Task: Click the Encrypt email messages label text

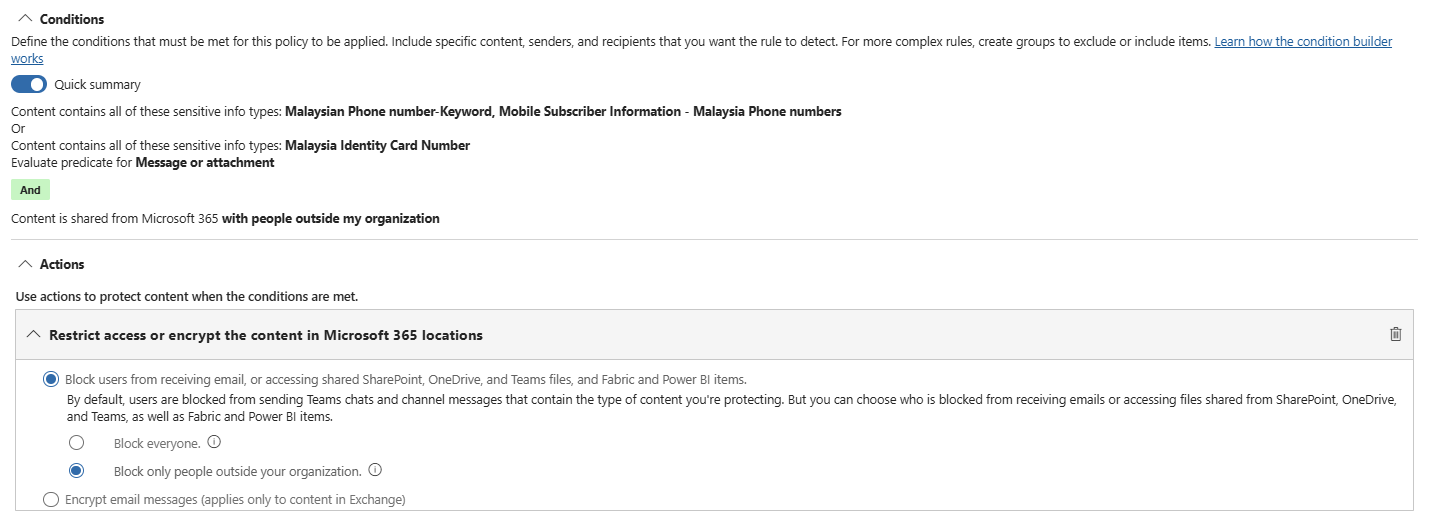Action: pyautogui.click(x=235, y=499)
